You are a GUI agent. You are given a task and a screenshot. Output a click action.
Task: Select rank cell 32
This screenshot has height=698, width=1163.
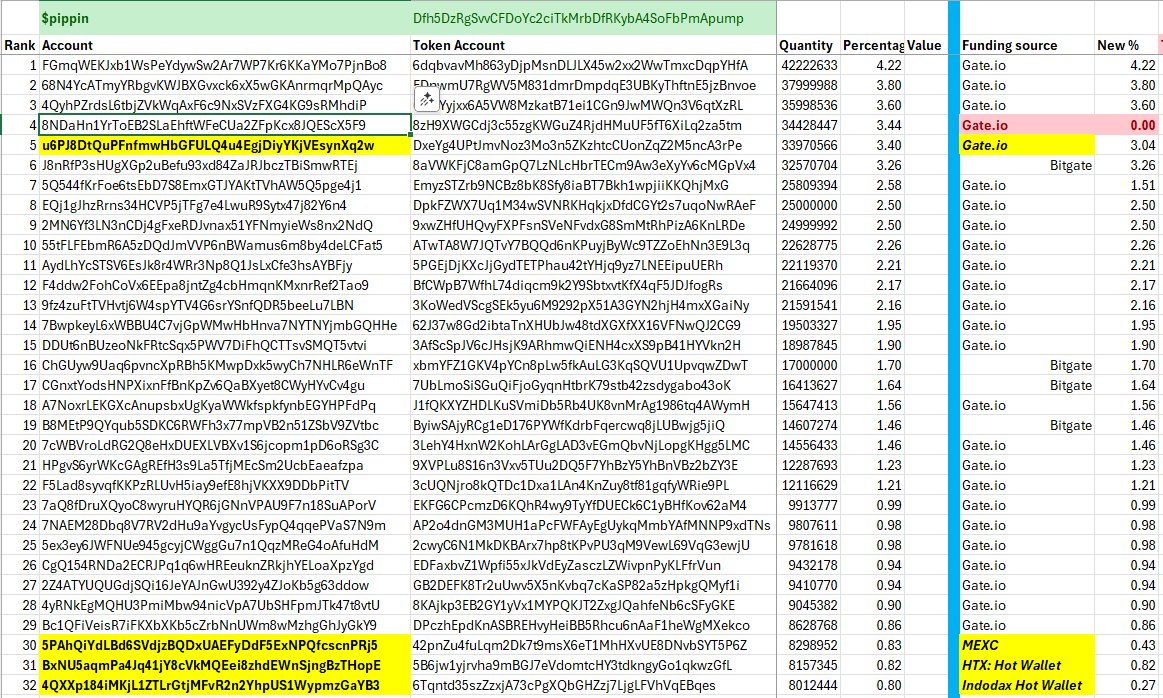pyautogui.click(x=20, y=686)
